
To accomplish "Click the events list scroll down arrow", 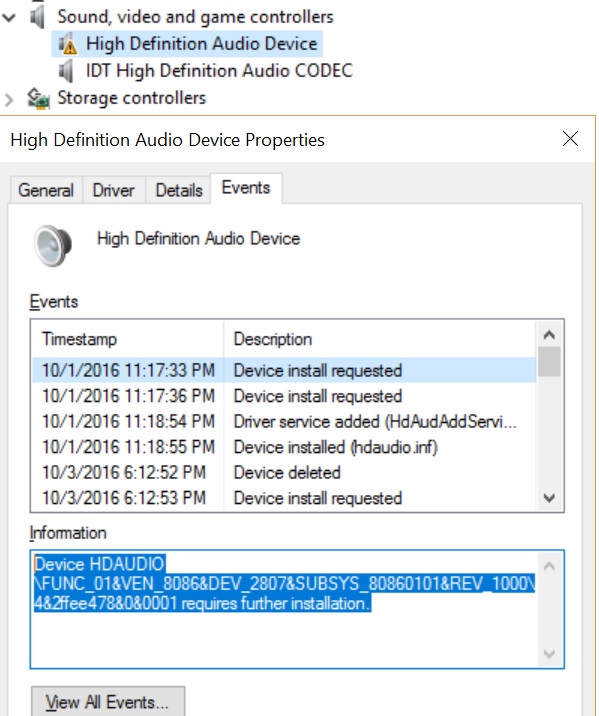I will point(549,498).
